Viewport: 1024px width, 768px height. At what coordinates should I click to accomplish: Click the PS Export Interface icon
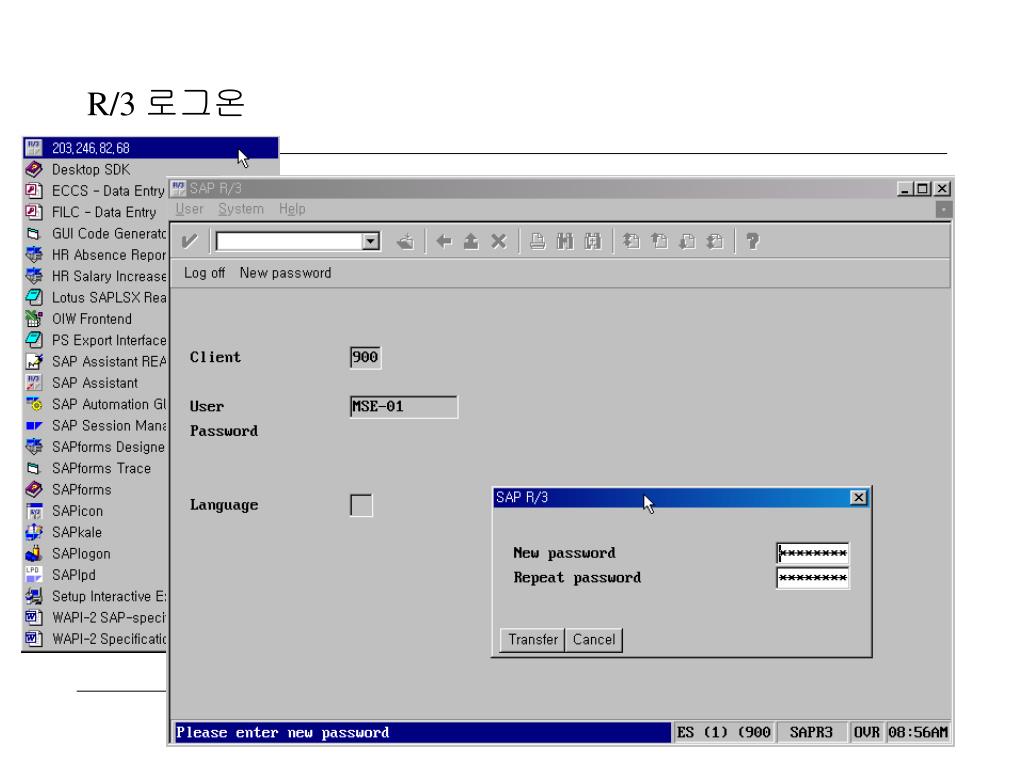34,340
